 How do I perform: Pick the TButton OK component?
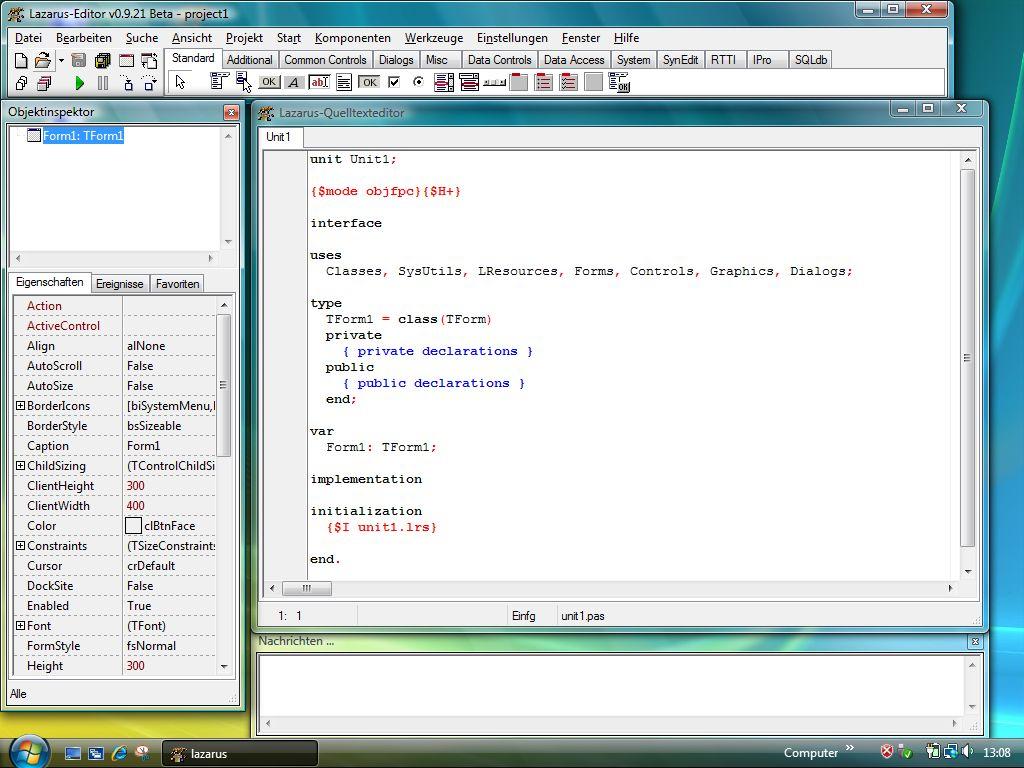click(268, 82)
